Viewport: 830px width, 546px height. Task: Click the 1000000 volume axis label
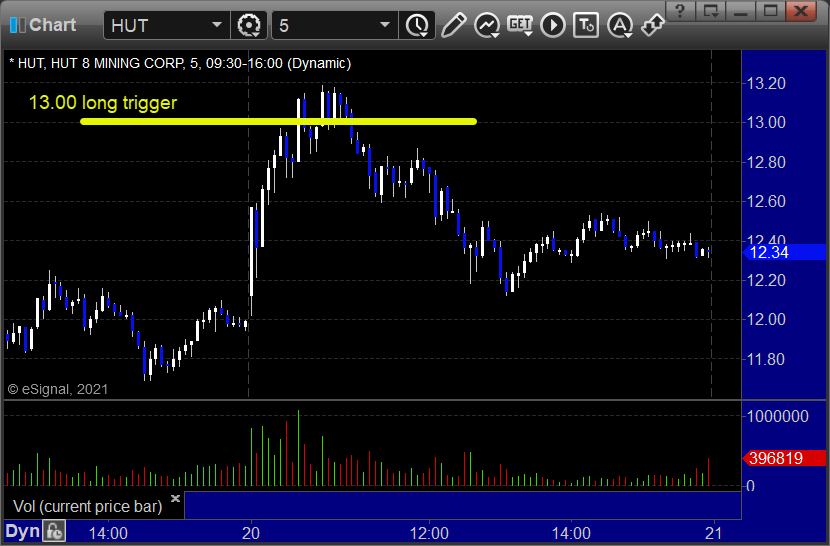pos(778,416)
